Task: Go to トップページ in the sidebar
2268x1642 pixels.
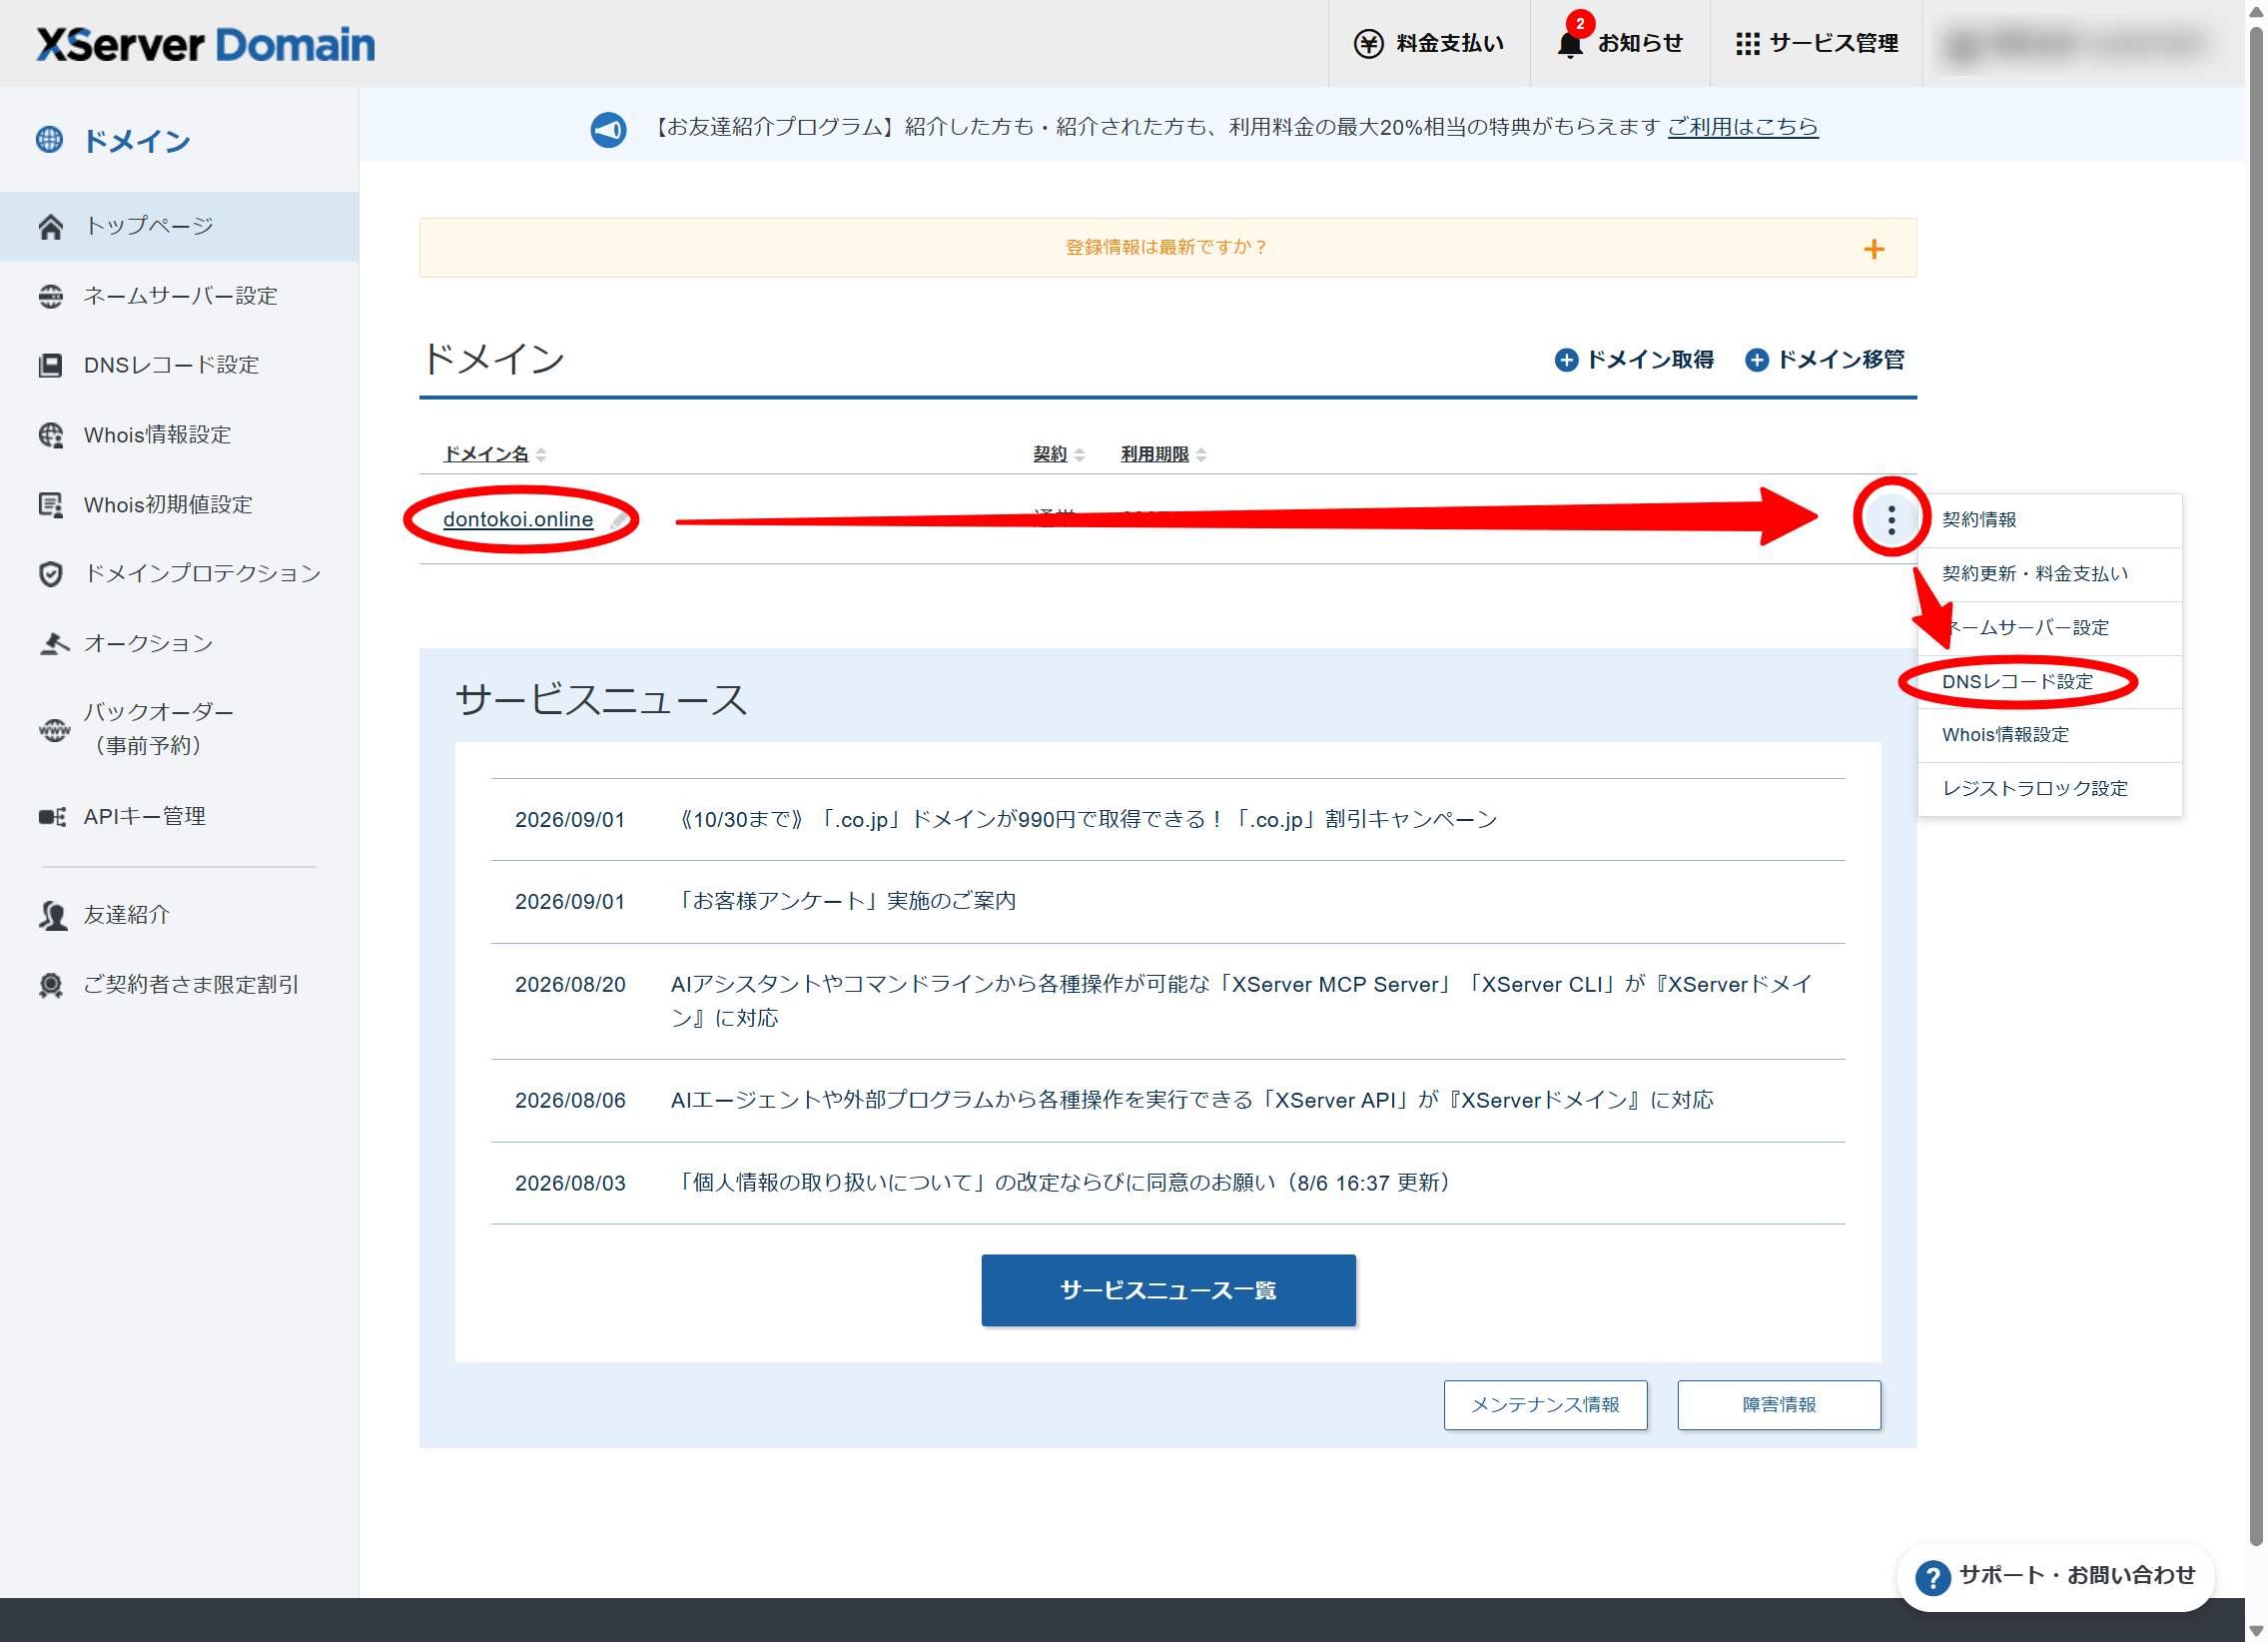Action: coord(179,226)
